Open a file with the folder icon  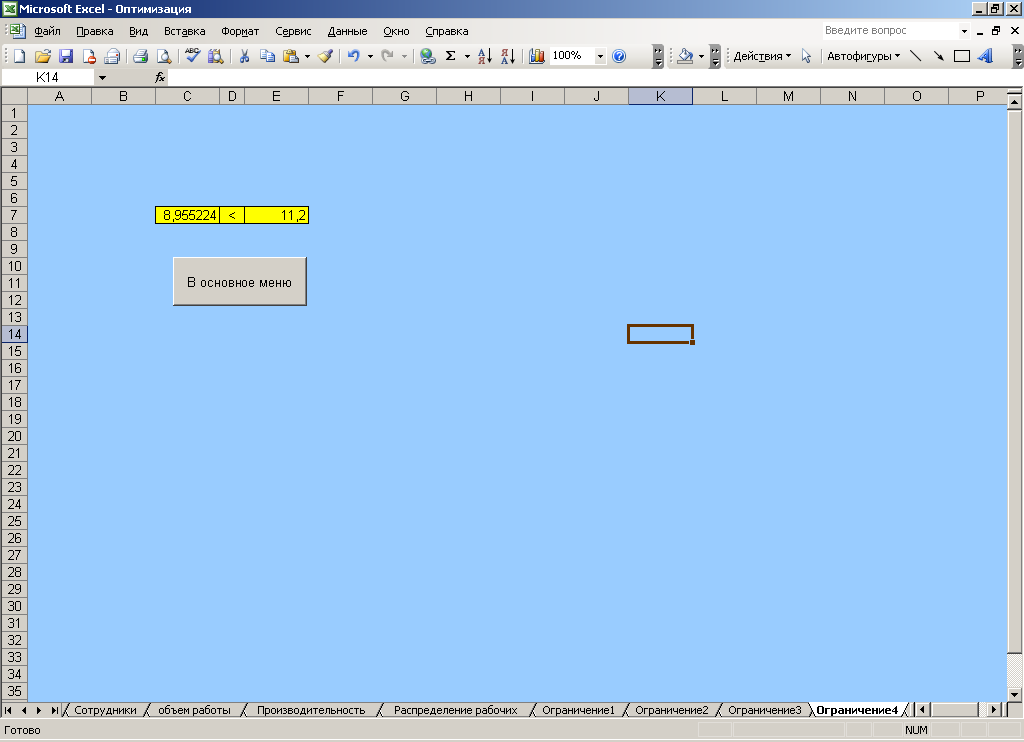click(x=43, y=57)
